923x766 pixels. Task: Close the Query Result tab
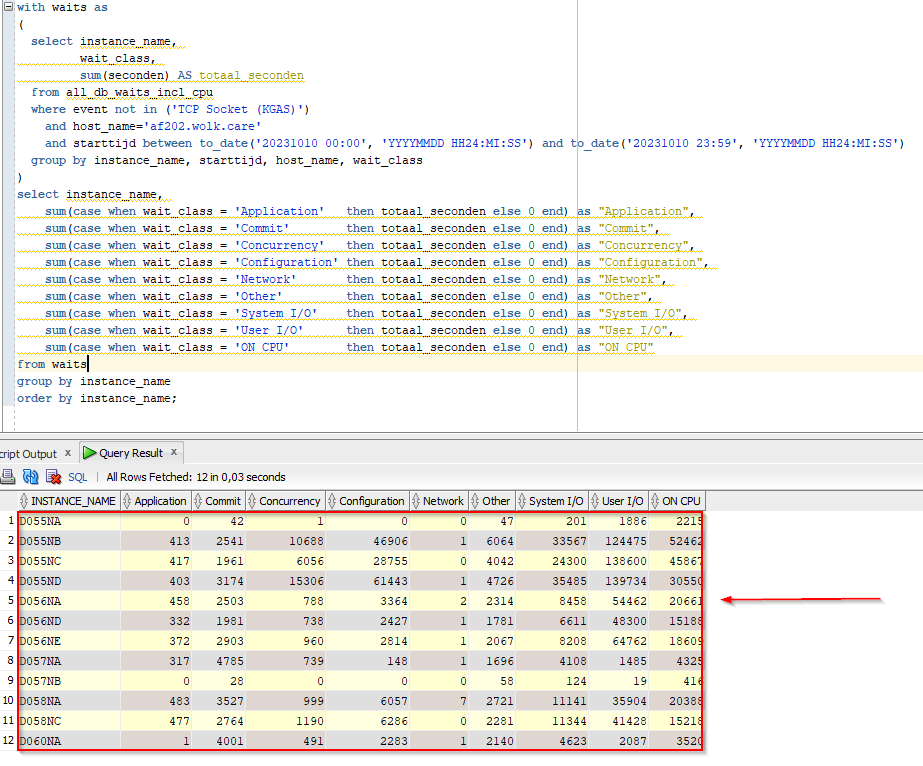174,453
